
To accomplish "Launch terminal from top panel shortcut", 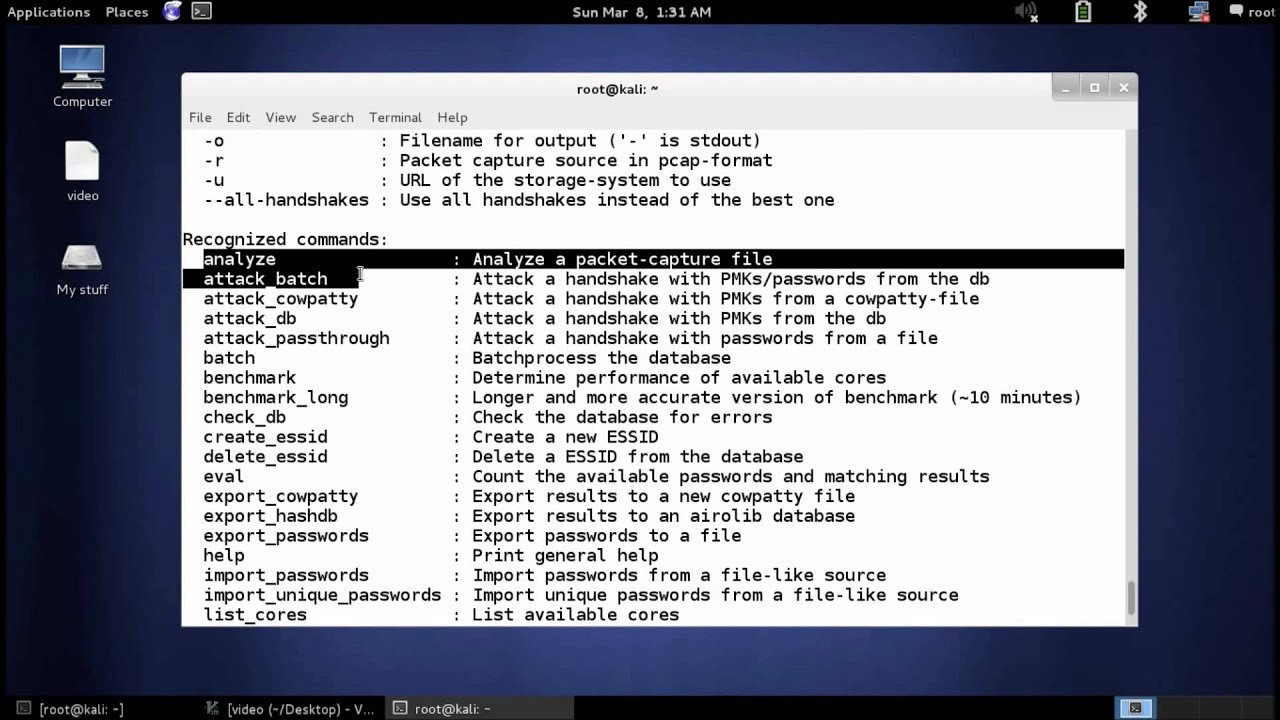I will (x=201, y=12).
